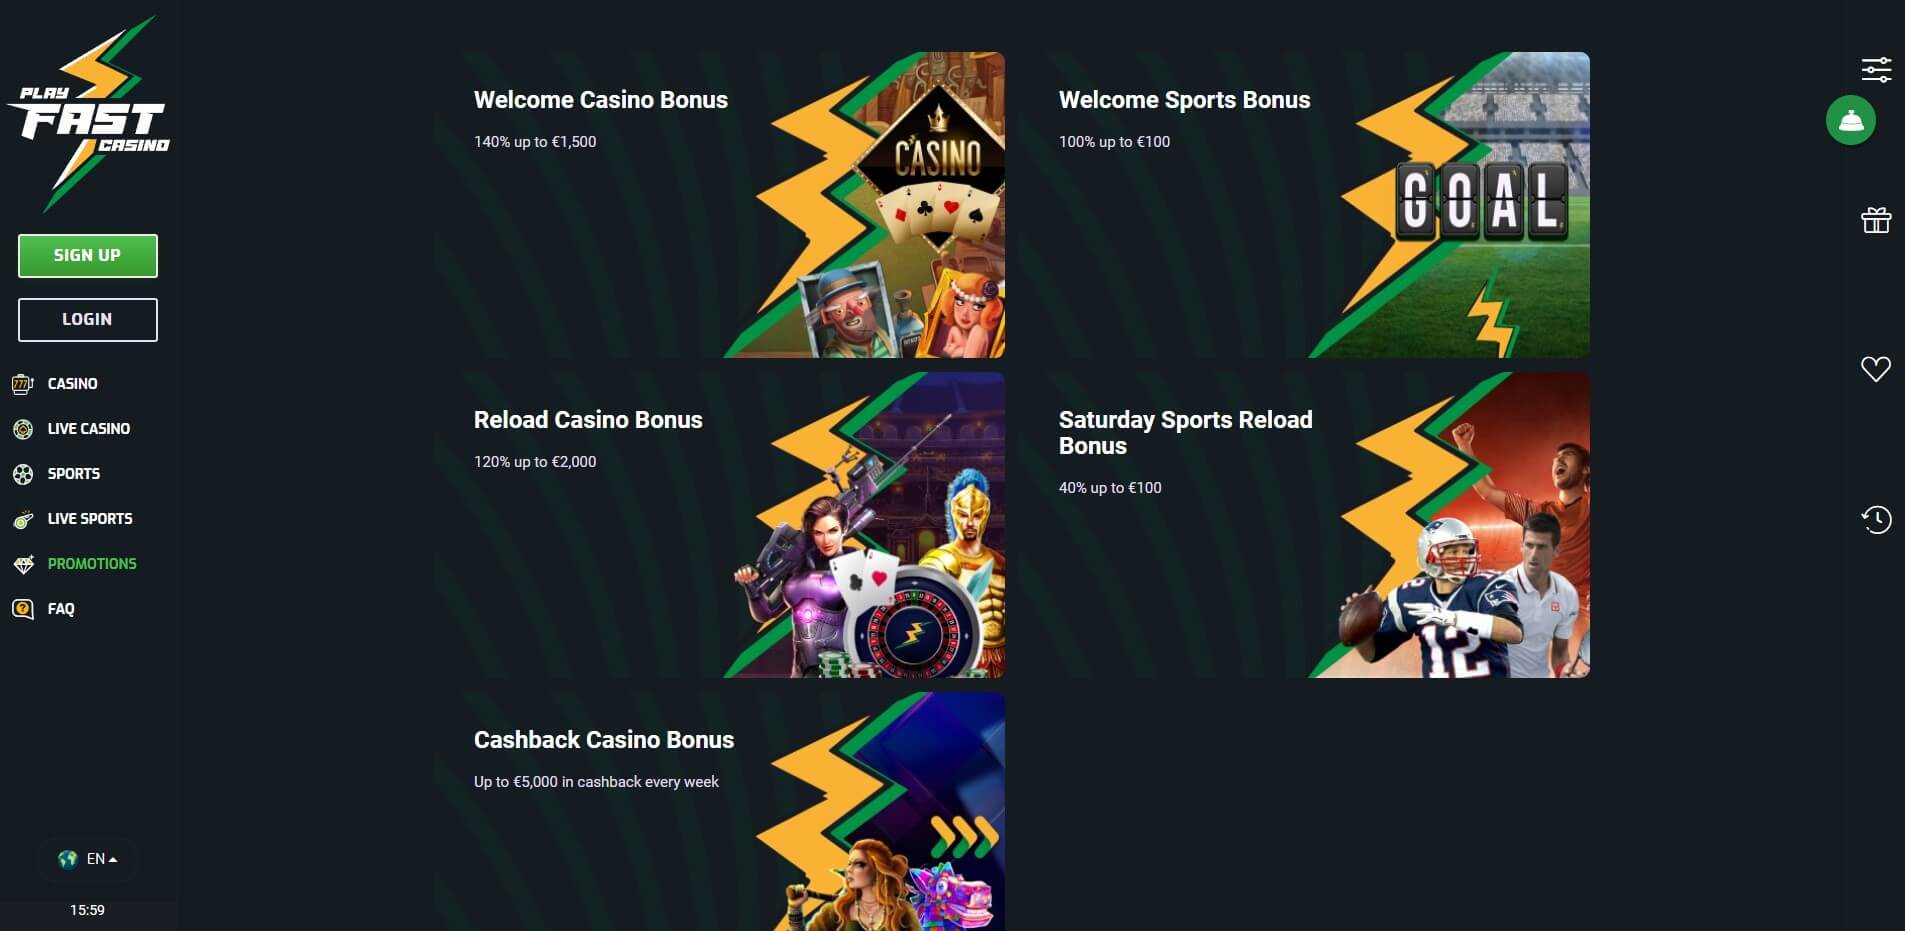Click the FAQ question bubble icon
The height and width of the screenshot is (931, 1905).
click(23, 609)
